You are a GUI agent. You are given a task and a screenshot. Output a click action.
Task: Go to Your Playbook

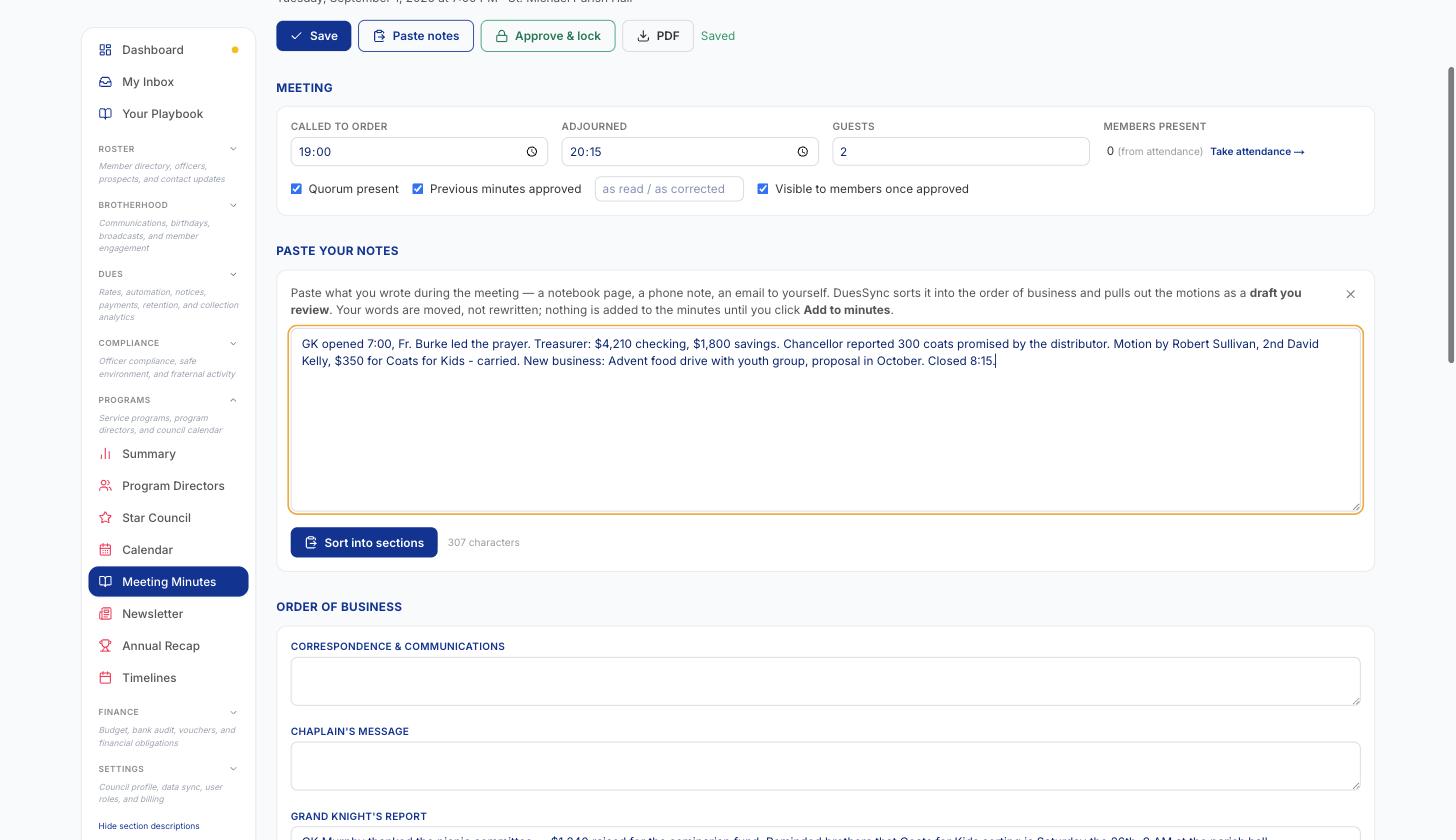[x=168, y=114]
